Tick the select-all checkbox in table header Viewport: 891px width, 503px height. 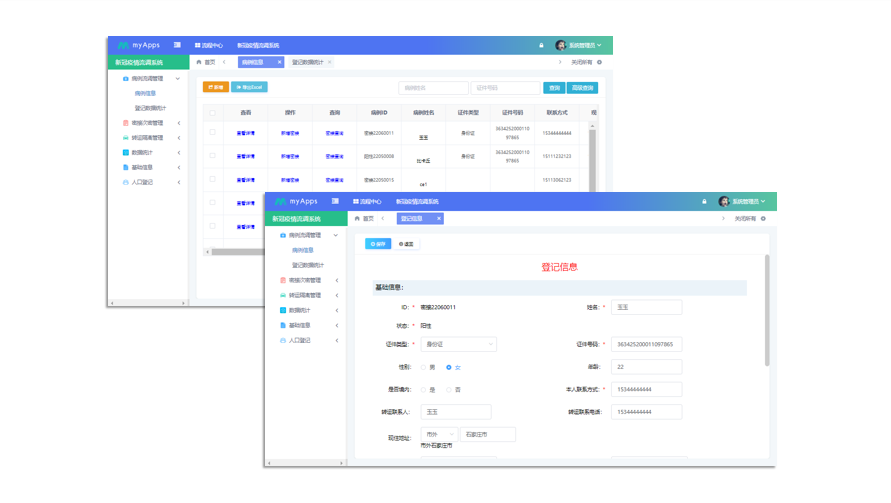click(211, 112)
